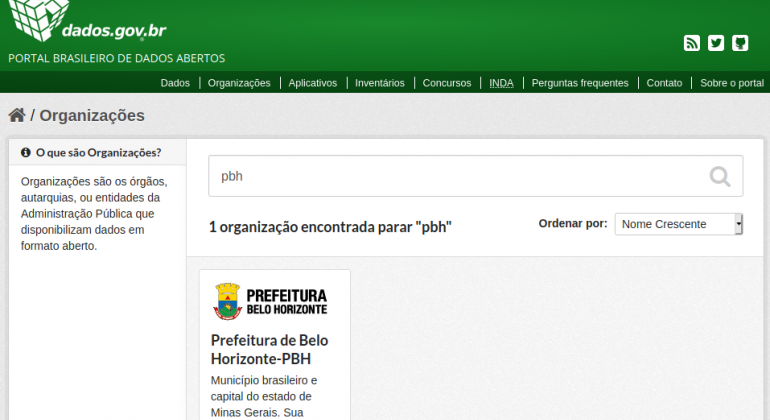Image resolution: width=770 pixels, height=420 pixels.
Task: Click the Ordenar por label
Action: click(x=573, y=224)
